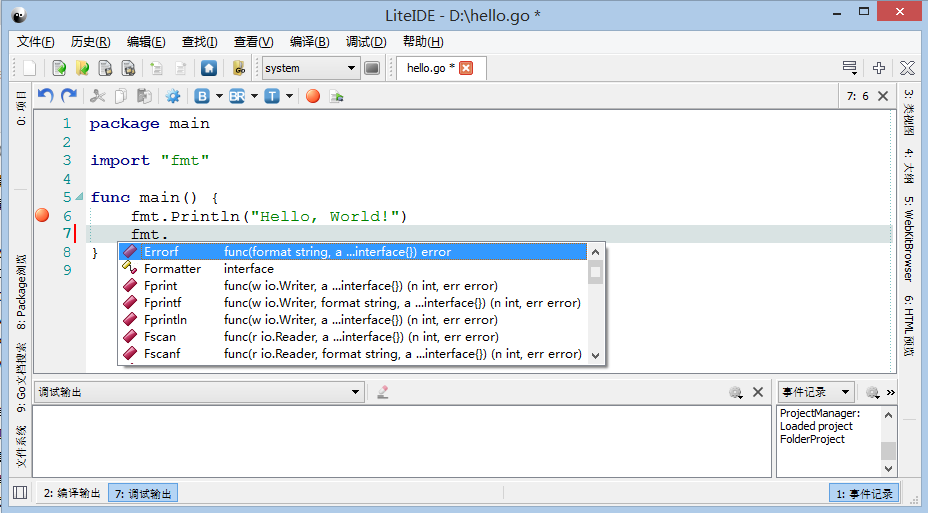Close the hello.go tab with red X
Image resolution: width=928 pixels, height=513 pixels.
click(x=466, y=68)
